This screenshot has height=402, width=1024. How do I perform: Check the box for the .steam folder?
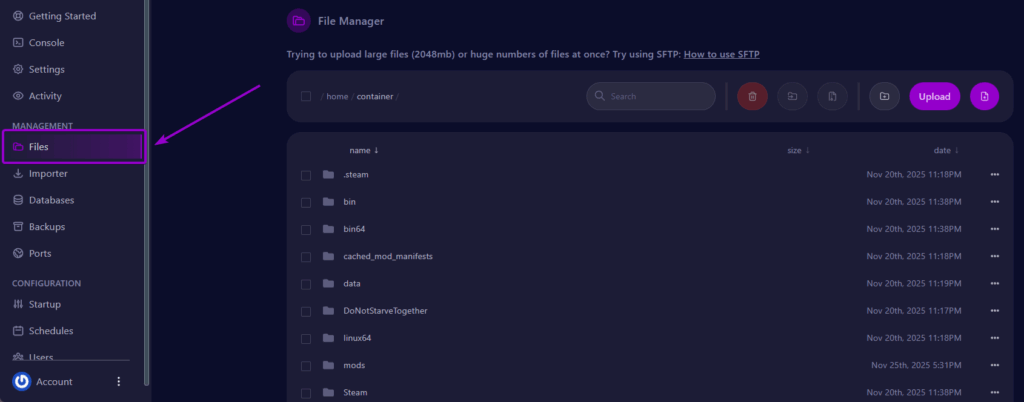[306, 176]
